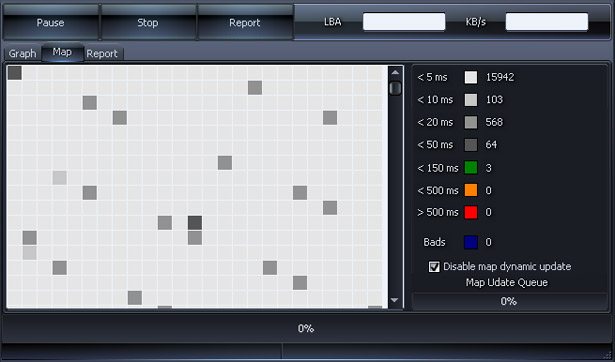Screen dimensions: 615x362
Task: Click the 'Bads' label
Action: coord(434,242)
